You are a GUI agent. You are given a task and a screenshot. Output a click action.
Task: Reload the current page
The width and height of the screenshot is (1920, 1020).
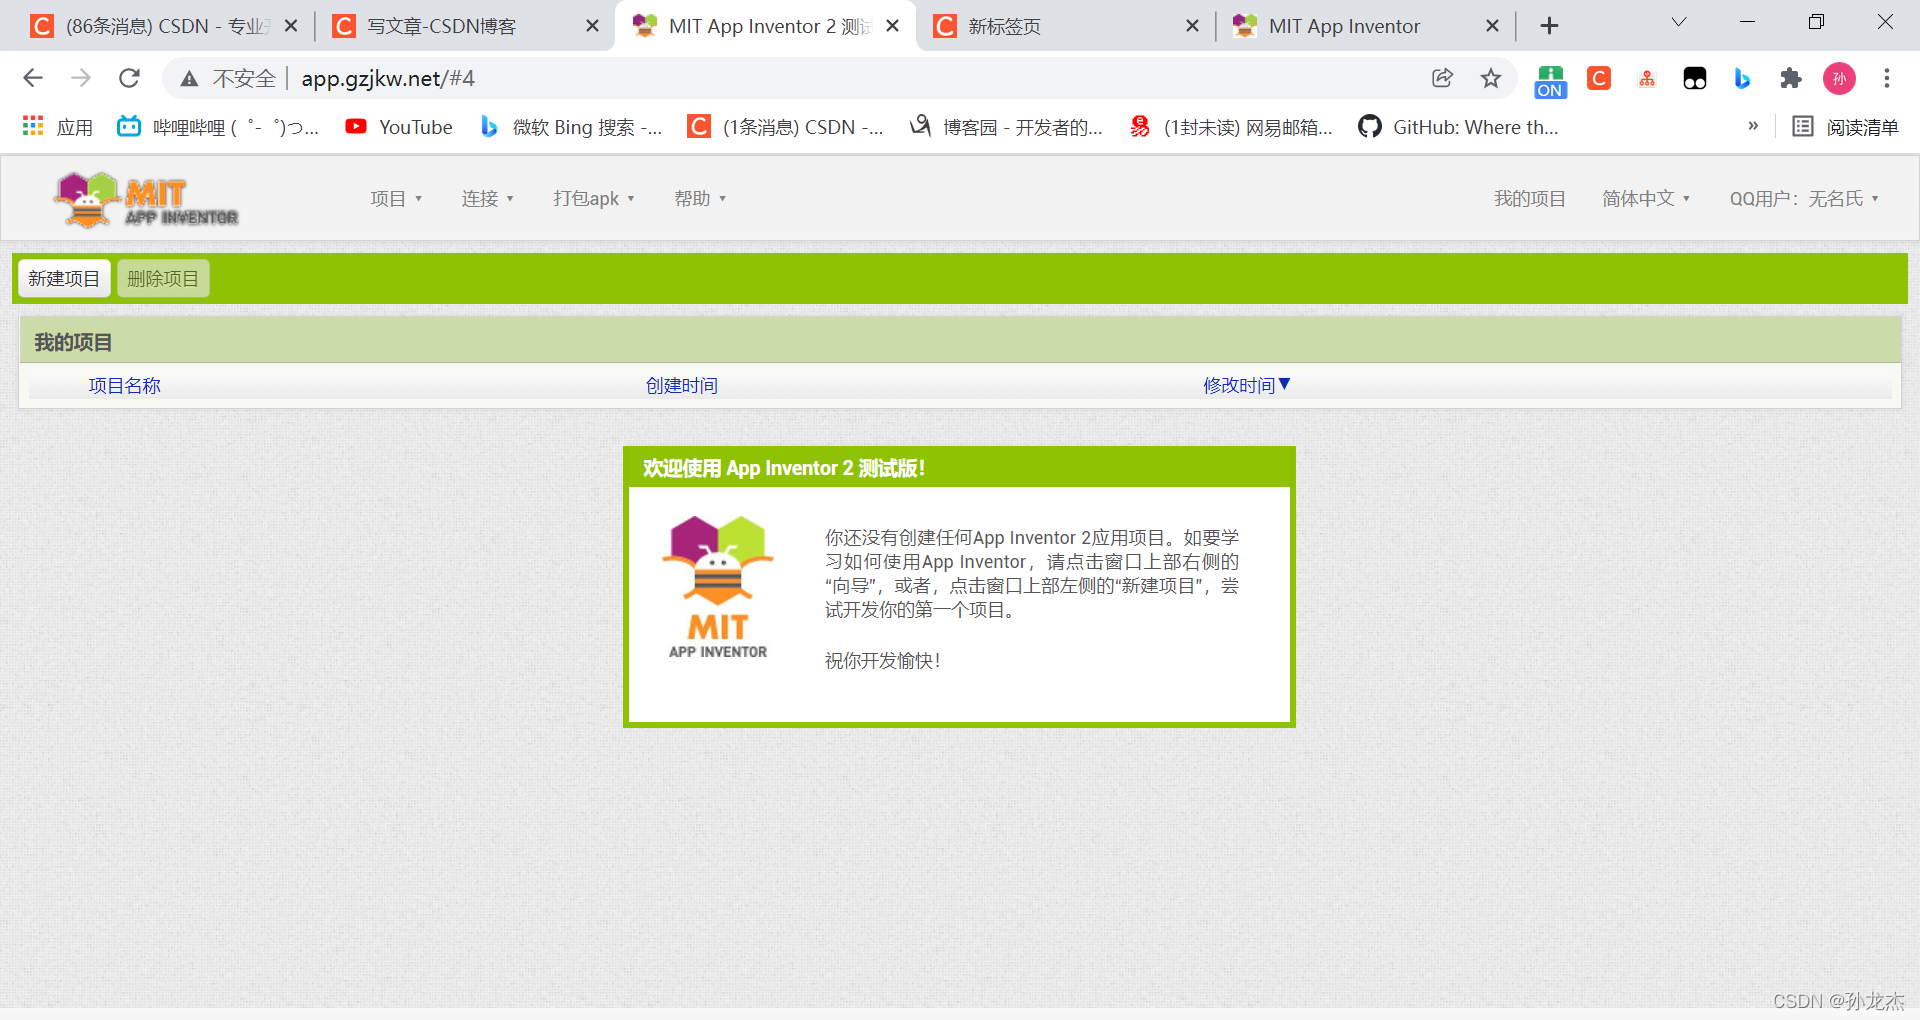(129, 78)
